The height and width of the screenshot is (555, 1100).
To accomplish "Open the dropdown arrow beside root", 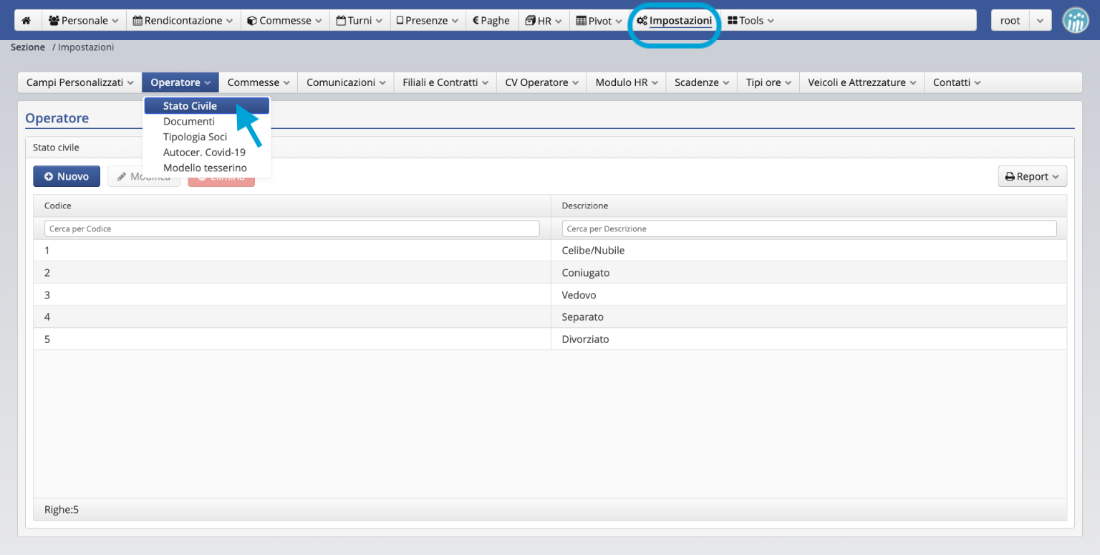I will [x=1040, y=20].
